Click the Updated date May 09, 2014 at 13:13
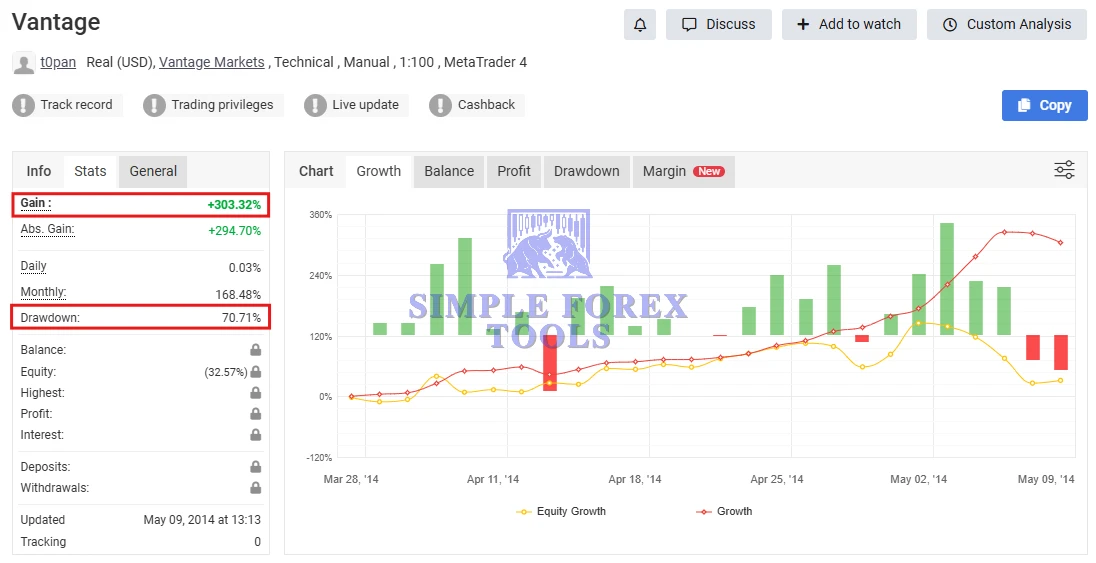 pyautogui.click(x=202, y=520)
